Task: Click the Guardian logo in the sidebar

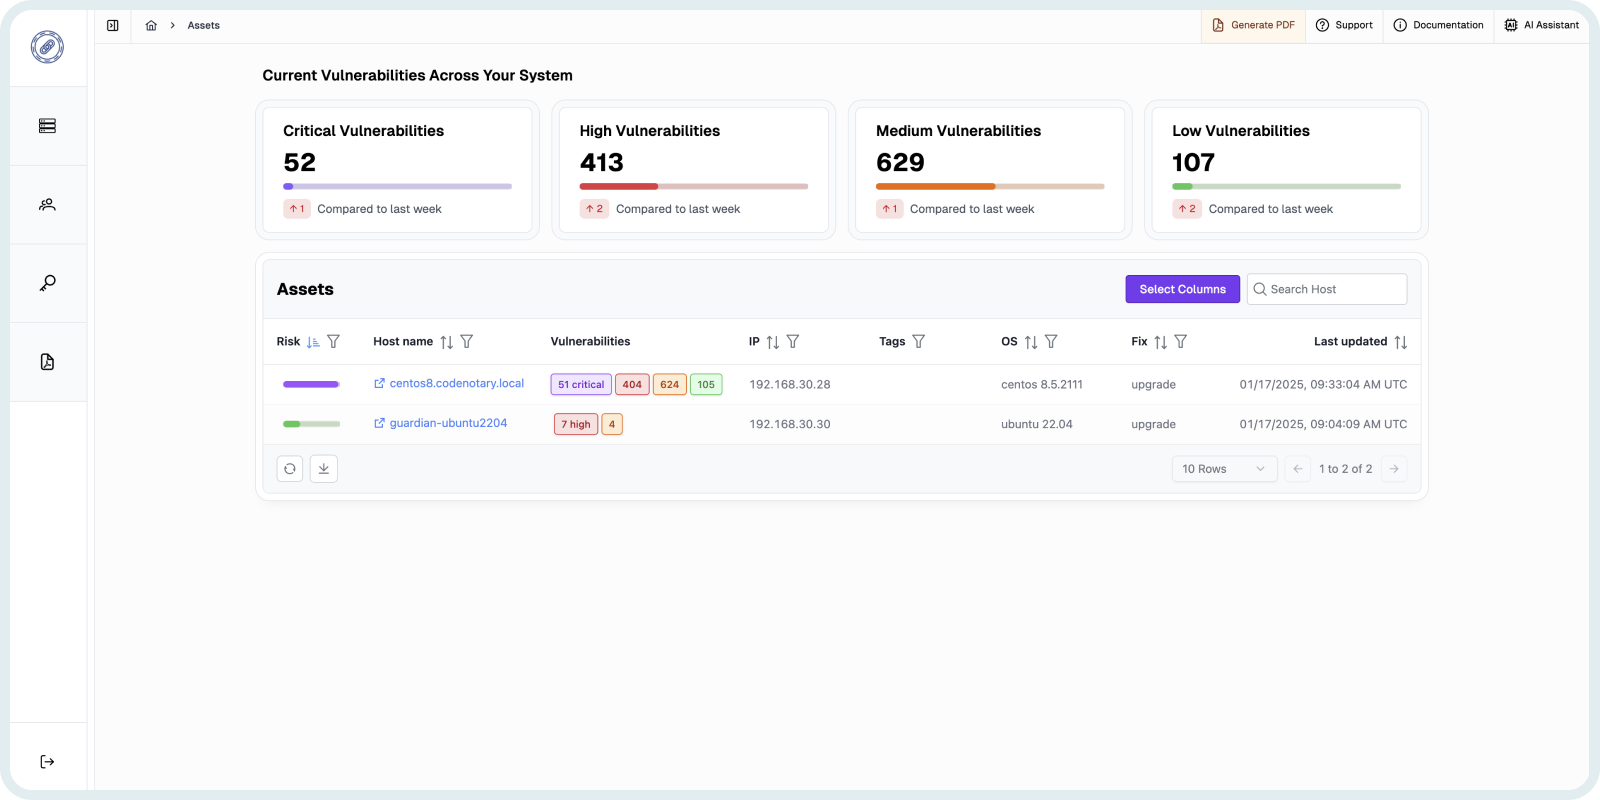Action: pyautogui.click(x=47, y=47)
